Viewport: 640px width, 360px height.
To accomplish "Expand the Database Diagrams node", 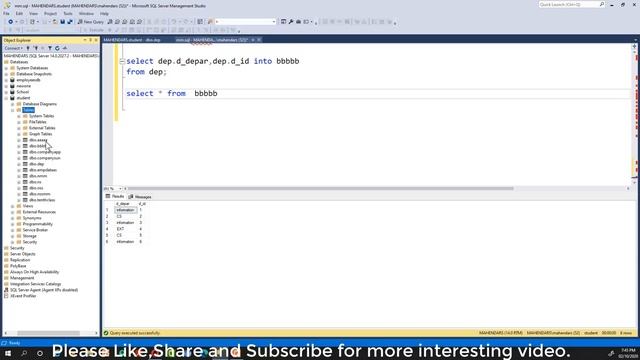I will click(x=13, y=104).
